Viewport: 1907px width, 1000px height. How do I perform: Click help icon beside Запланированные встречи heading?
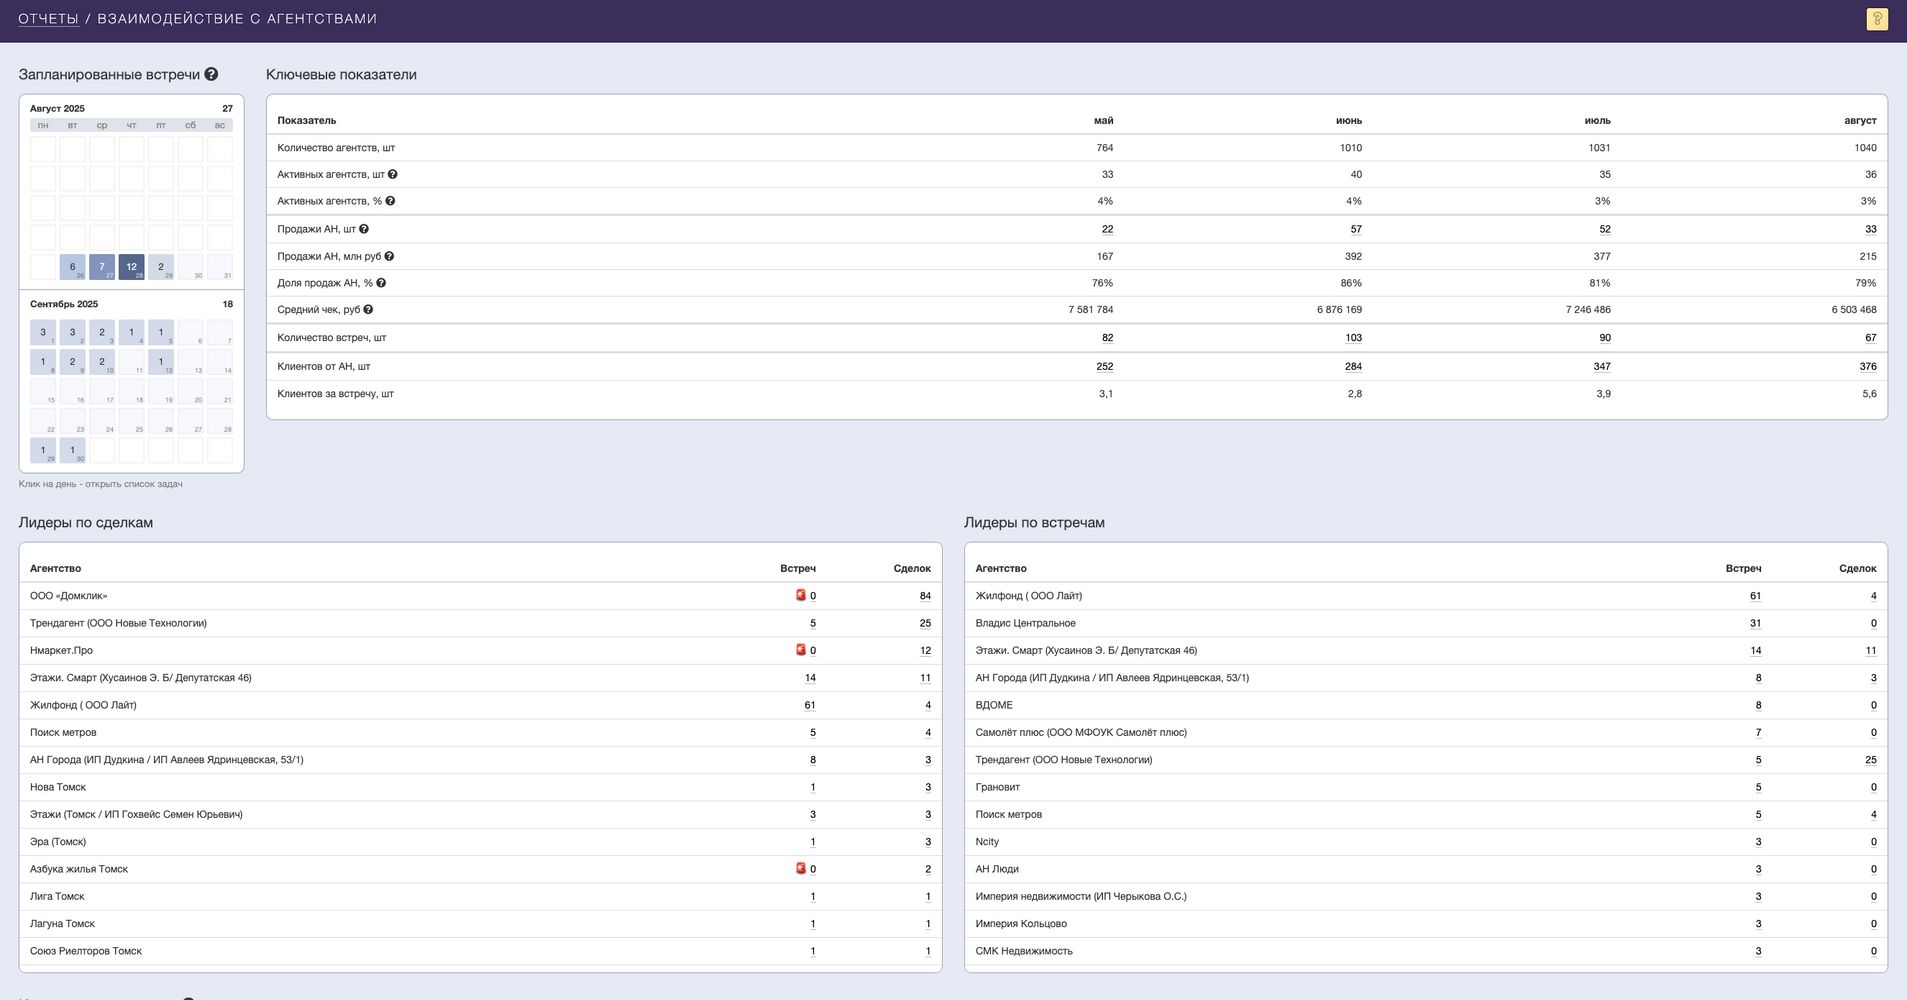tap(211, 74)
